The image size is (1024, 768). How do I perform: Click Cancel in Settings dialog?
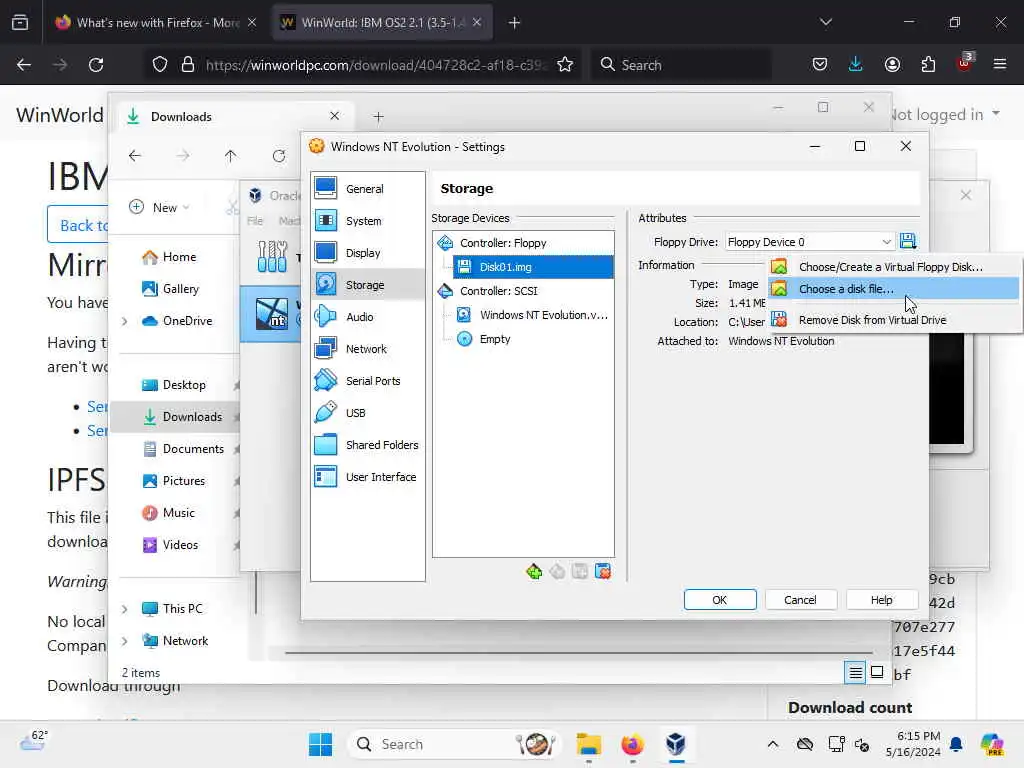pyautogui.click(x=800, y=600)
